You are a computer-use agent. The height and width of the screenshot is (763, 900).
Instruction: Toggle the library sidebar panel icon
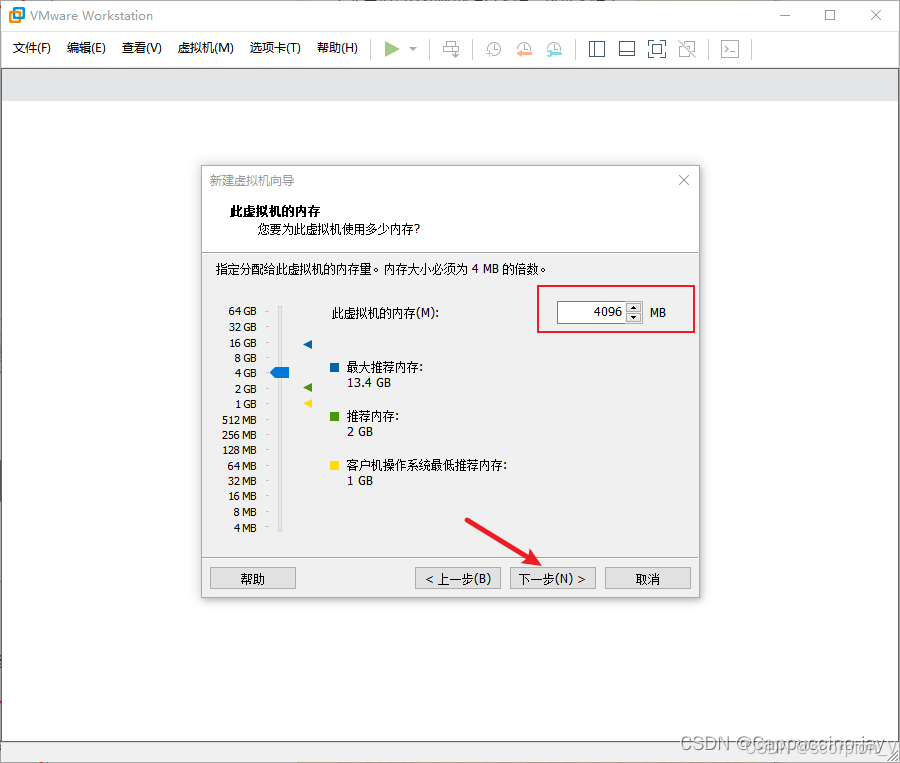[x=597, y=49]
